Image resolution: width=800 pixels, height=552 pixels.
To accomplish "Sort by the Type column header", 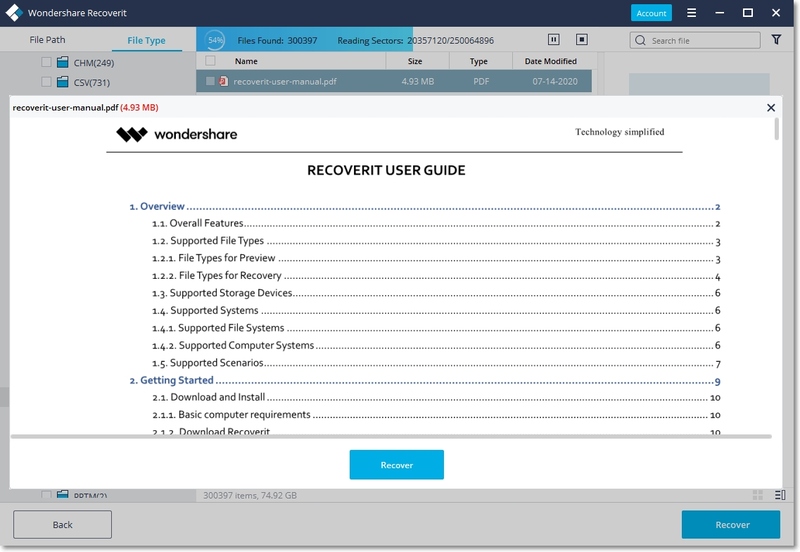I will coord(481,61).
